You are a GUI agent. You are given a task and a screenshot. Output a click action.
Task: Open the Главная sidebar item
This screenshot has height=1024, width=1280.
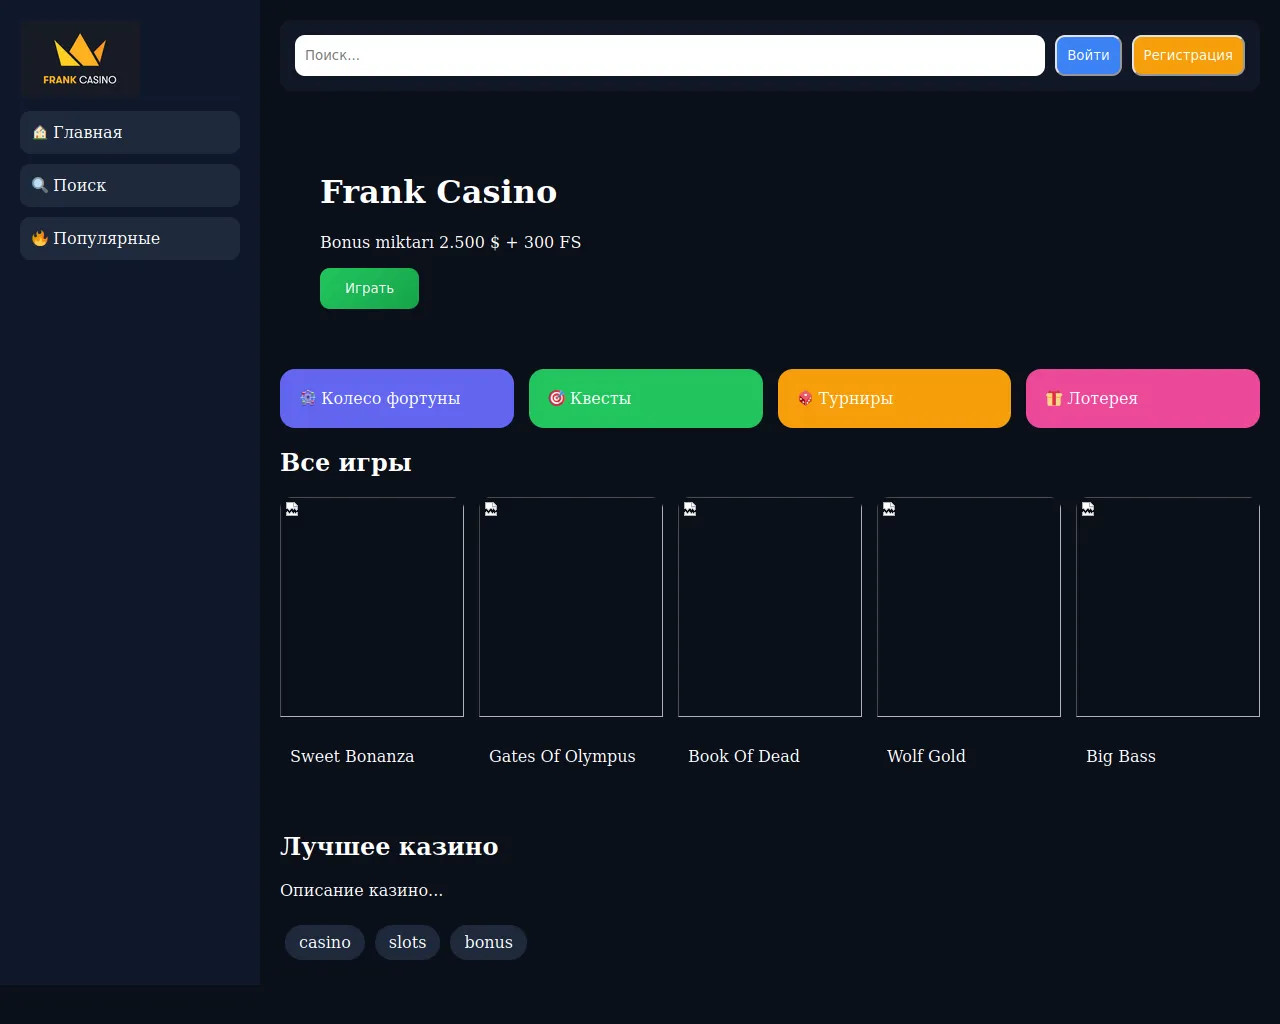point(130,132)
